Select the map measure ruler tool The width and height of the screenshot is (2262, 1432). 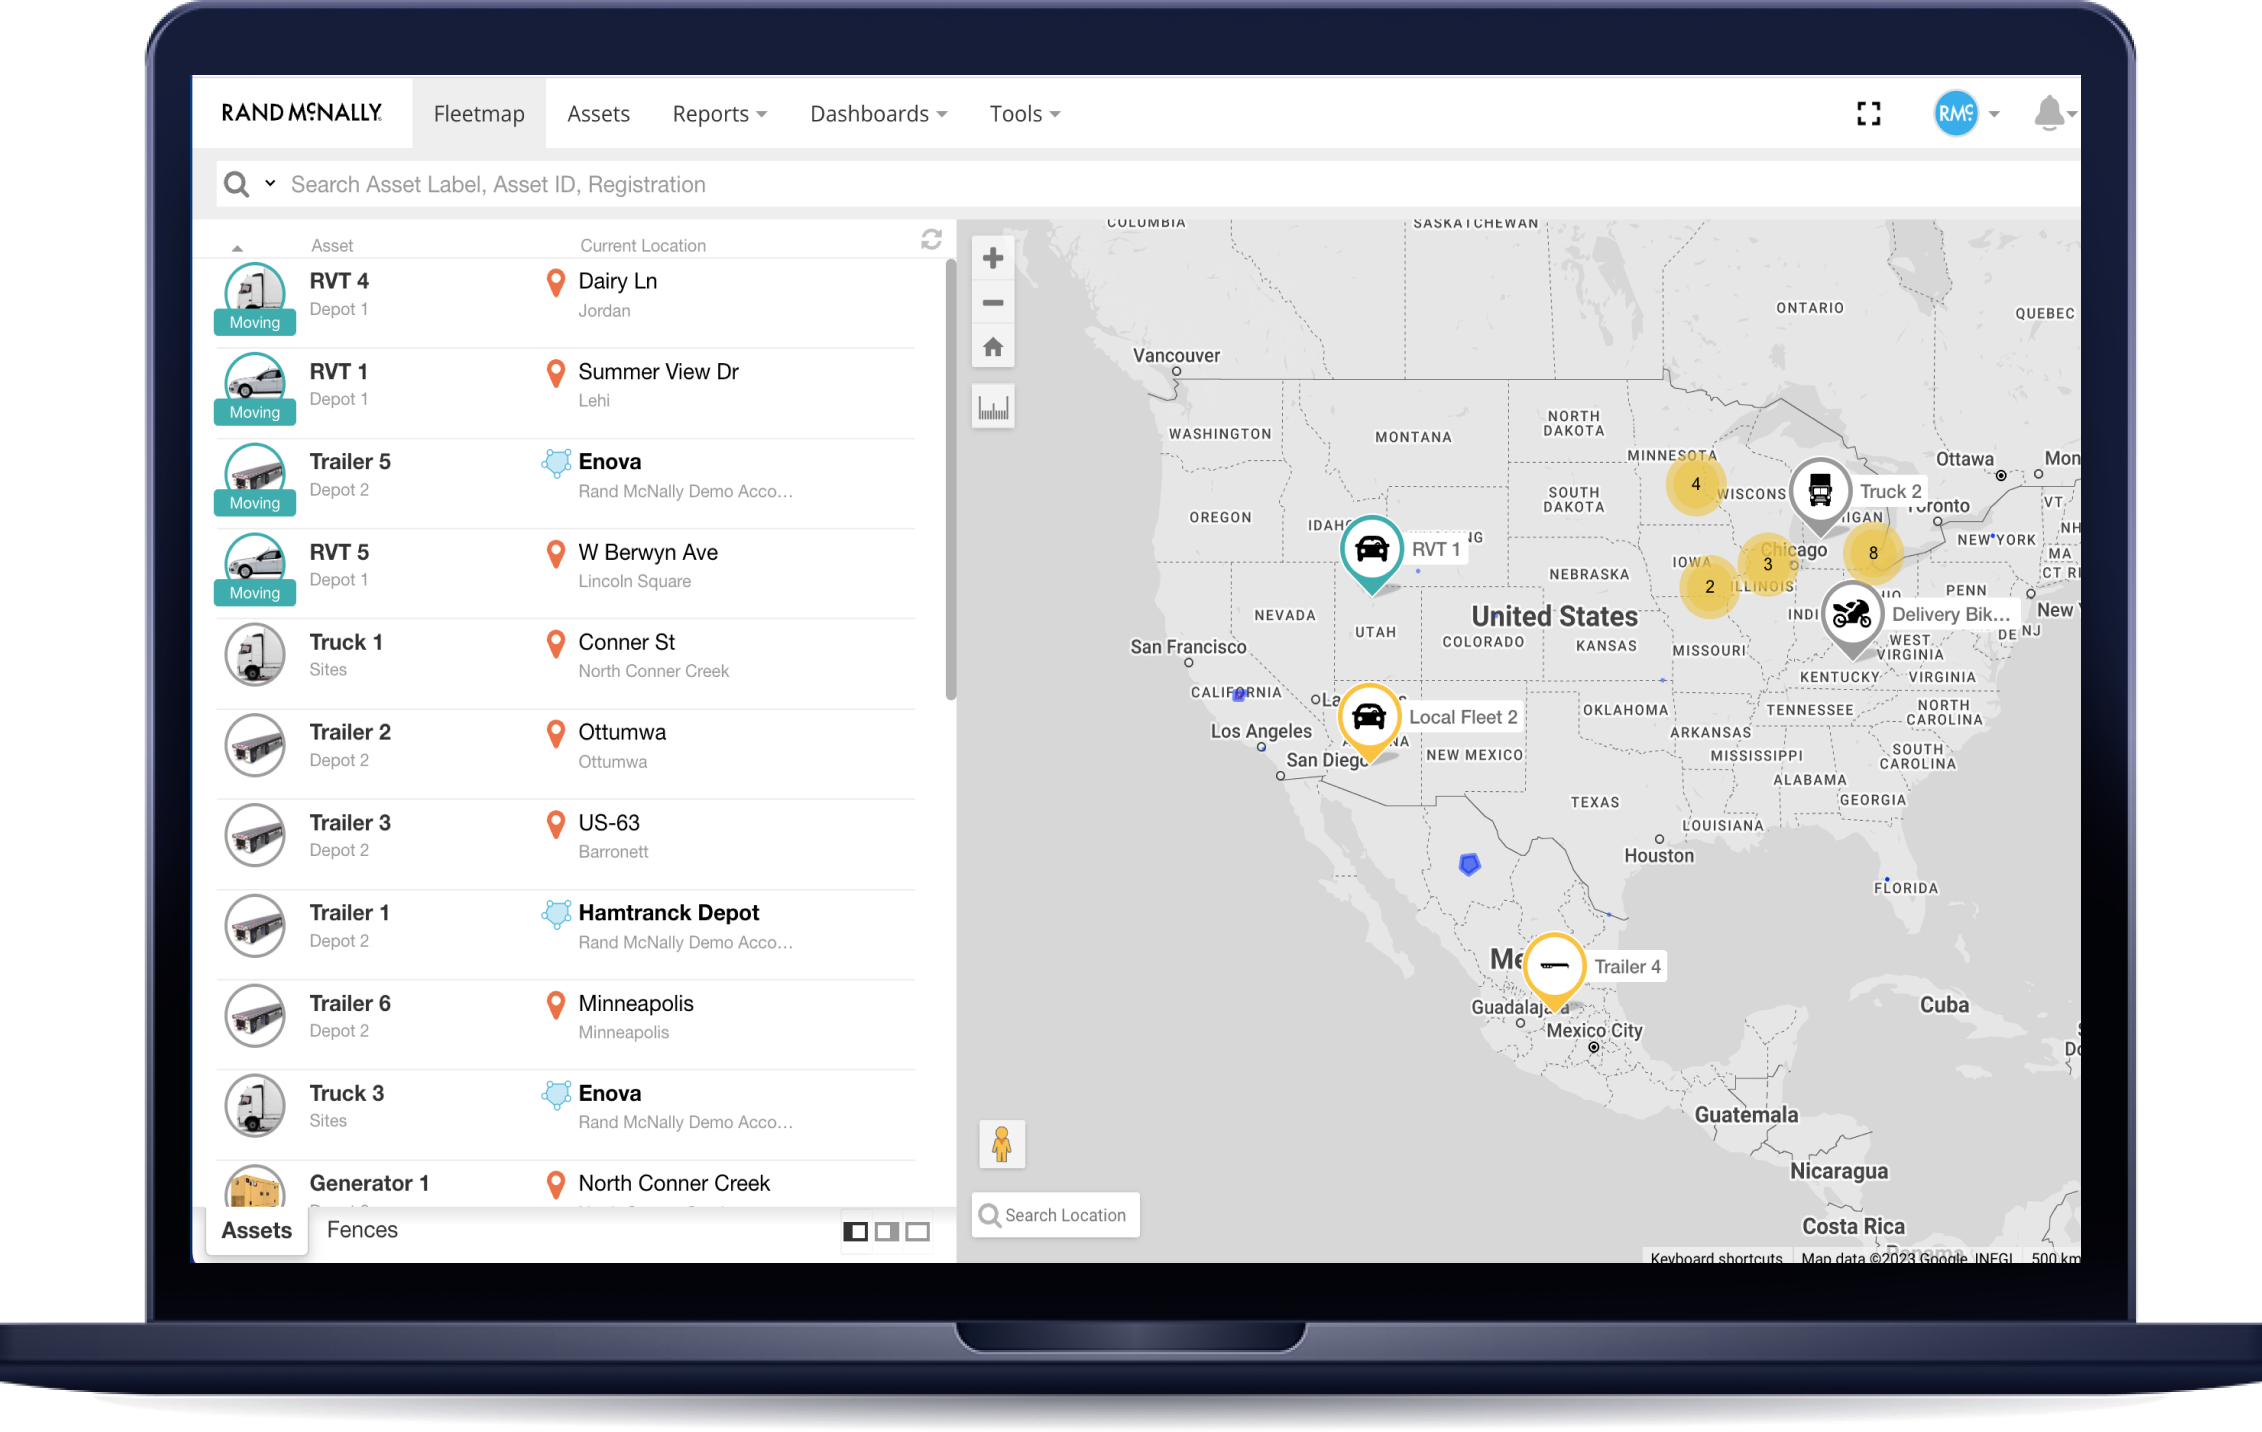[x=993, y=407]
